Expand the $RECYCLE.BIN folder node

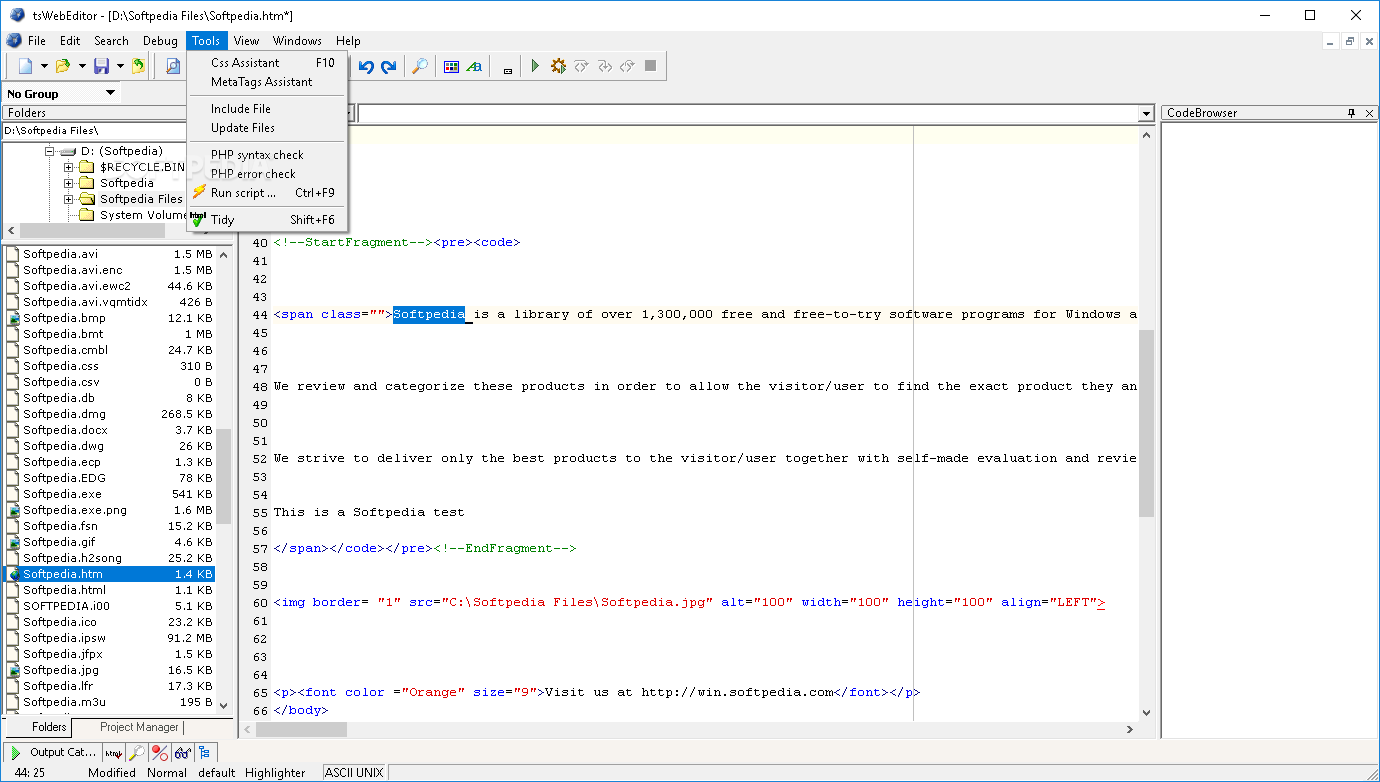pyautogui.click(x=68, y=167)
